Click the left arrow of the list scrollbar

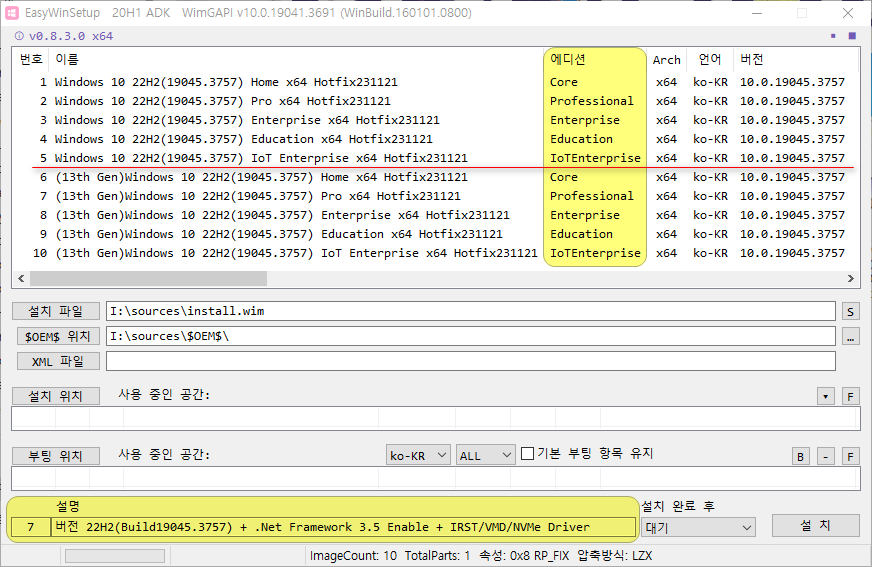coord(21,278)
